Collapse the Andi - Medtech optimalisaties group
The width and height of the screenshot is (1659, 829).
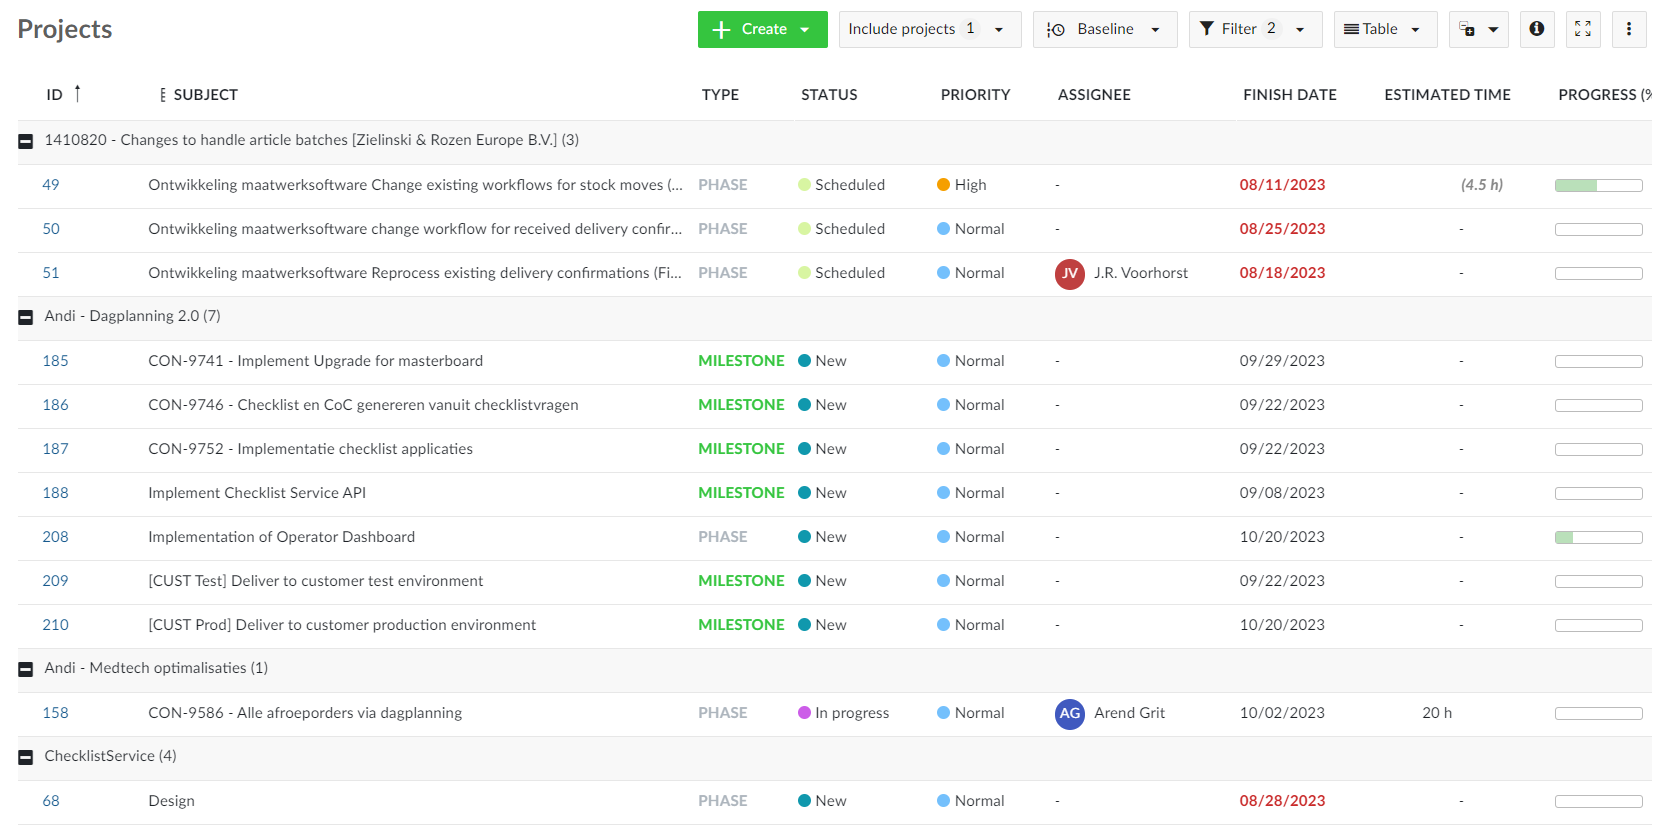coord(26,669)
